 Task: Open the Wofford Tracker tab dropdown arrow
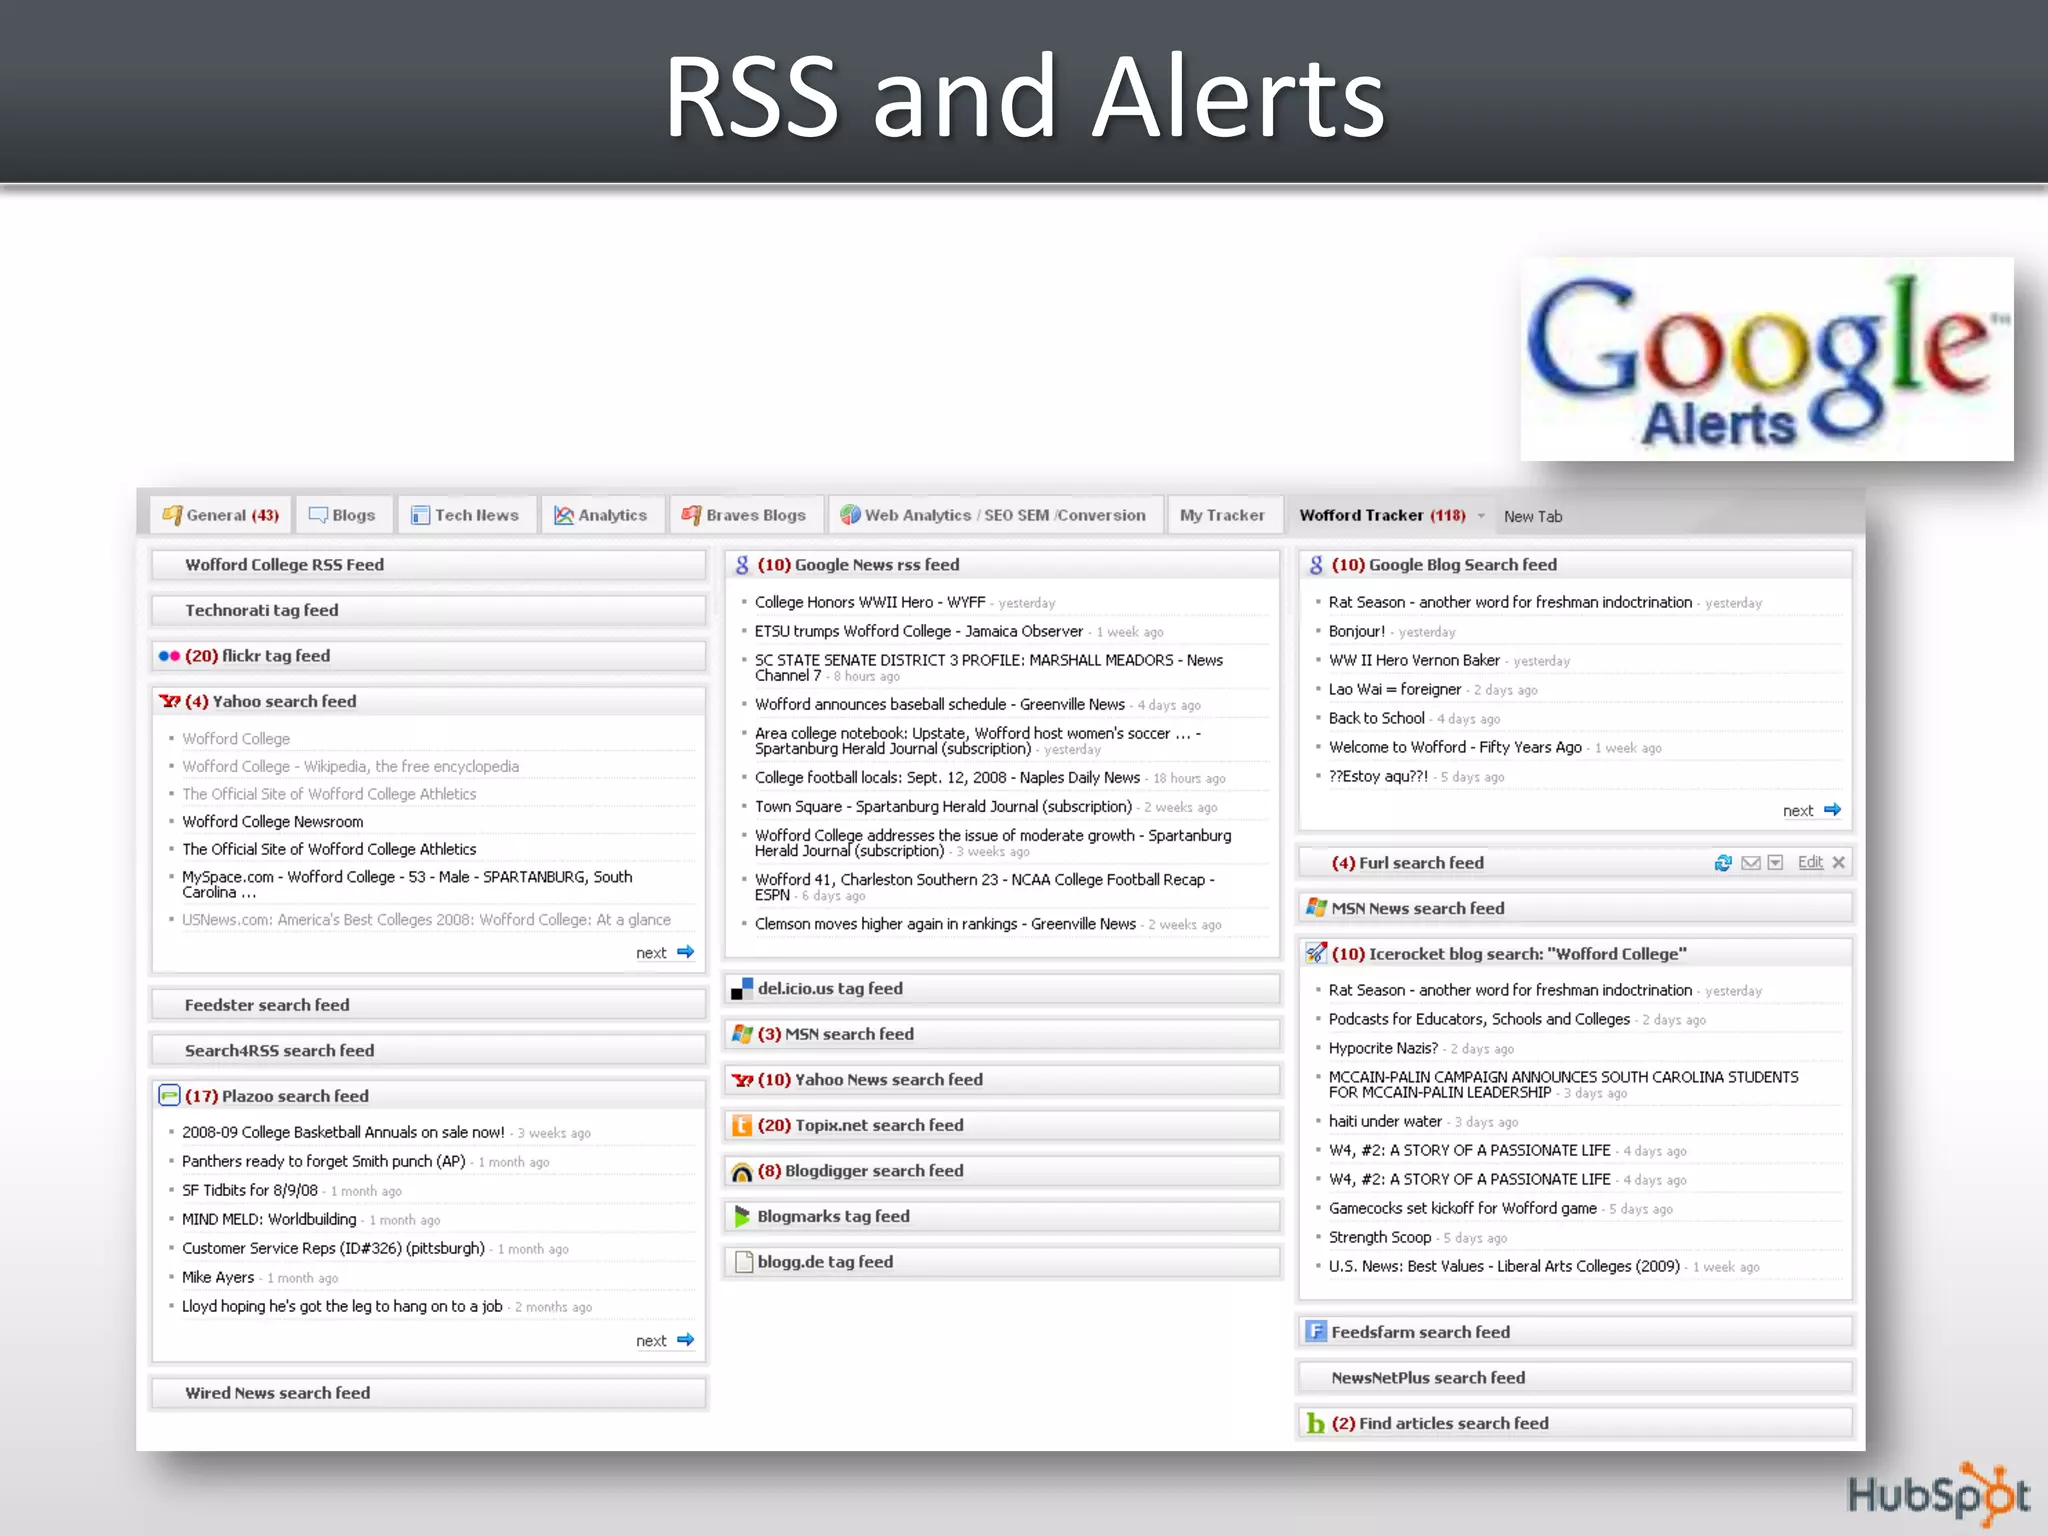1482,516
